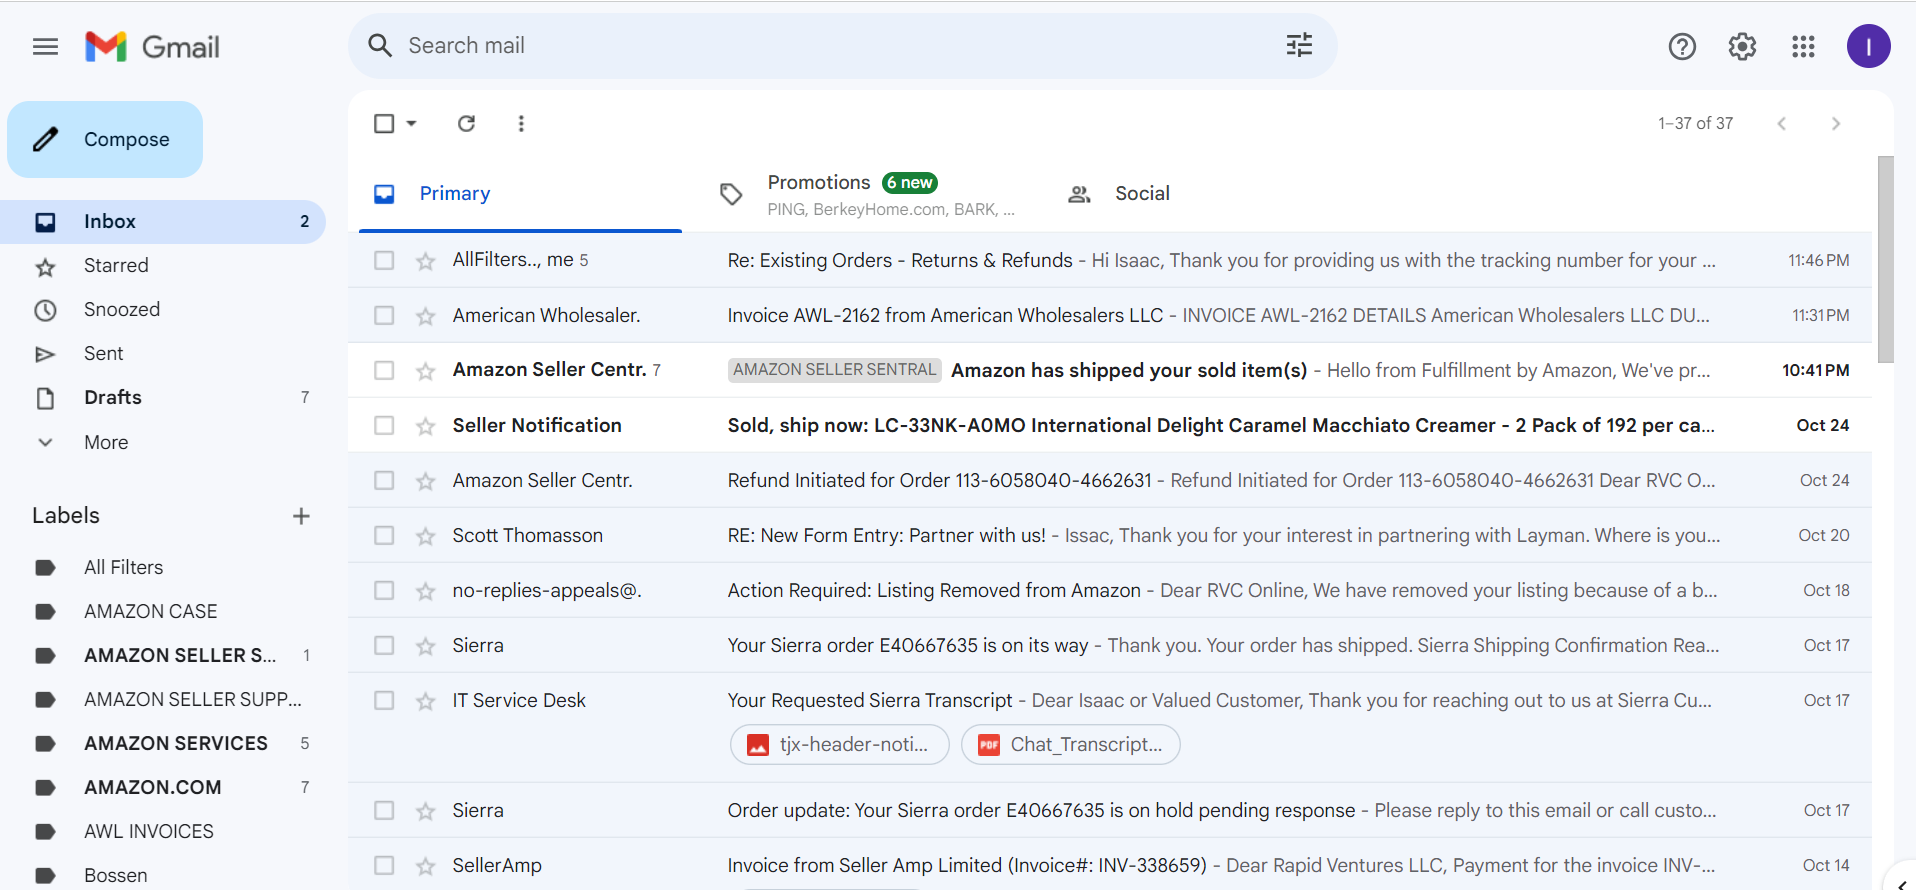Screen dimensions: 1916x890
Task: Open tjx-header-noti attachment chip
Action: click(840, 745)
